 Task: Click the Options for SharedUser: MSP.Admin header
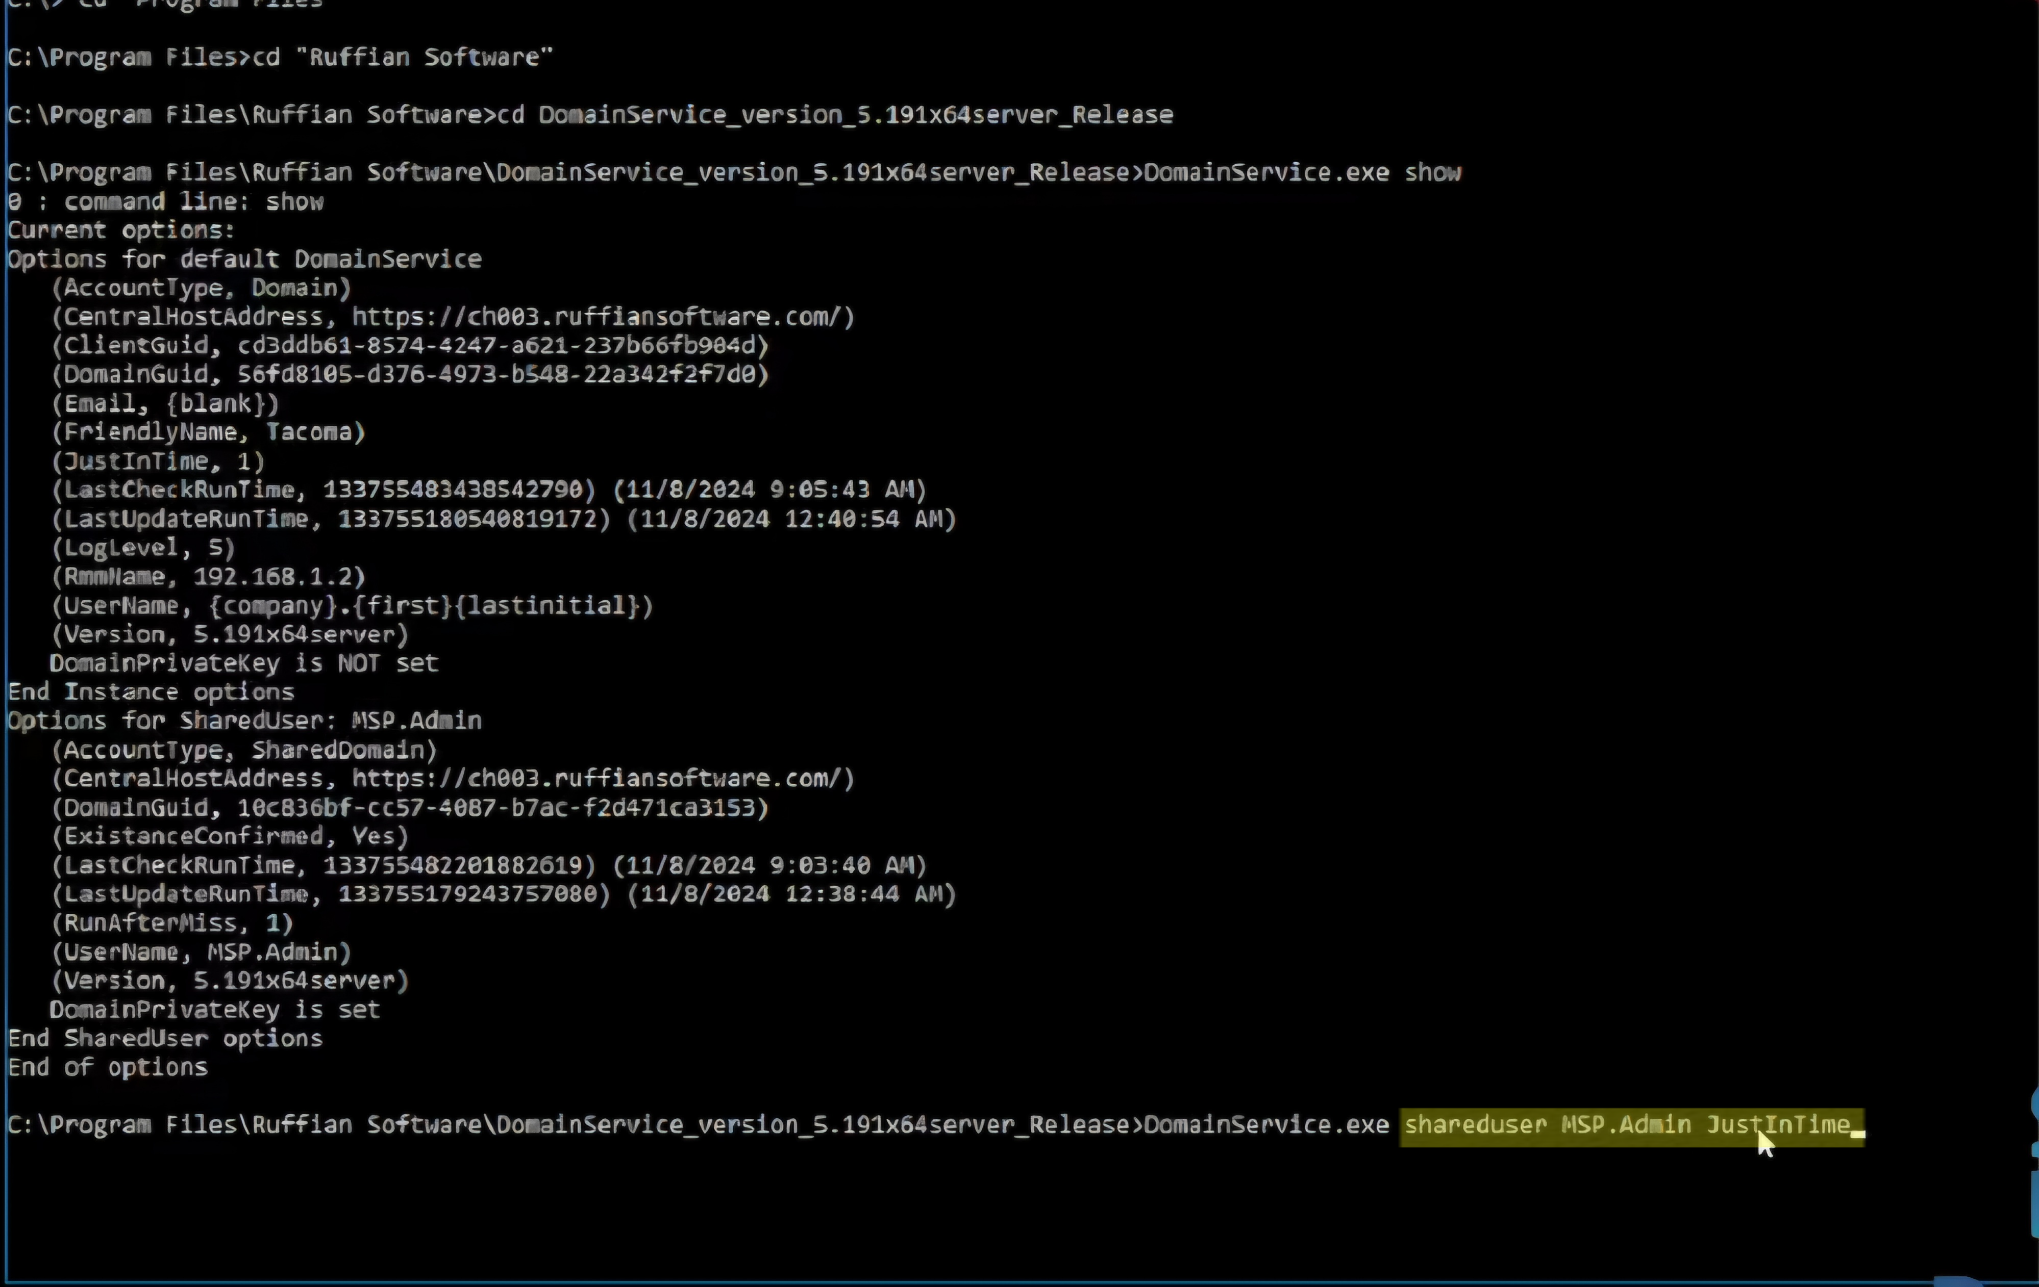click(x=244, y=721)
